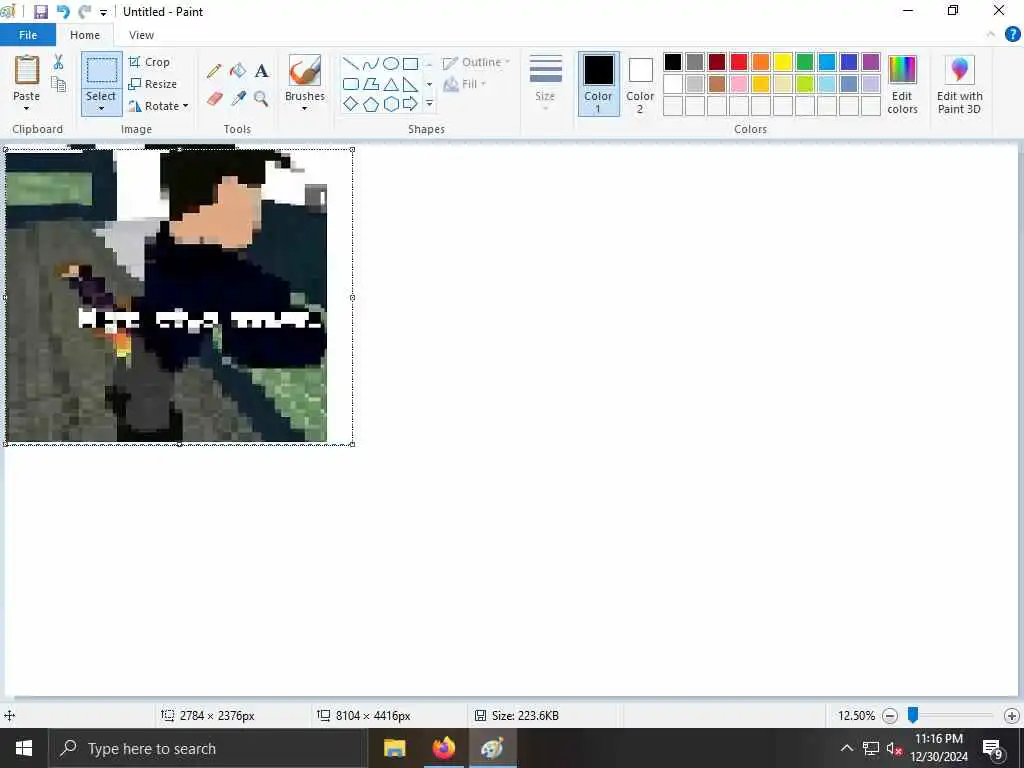
Task: Select the Text tool
Action: (x=261, y=71)
